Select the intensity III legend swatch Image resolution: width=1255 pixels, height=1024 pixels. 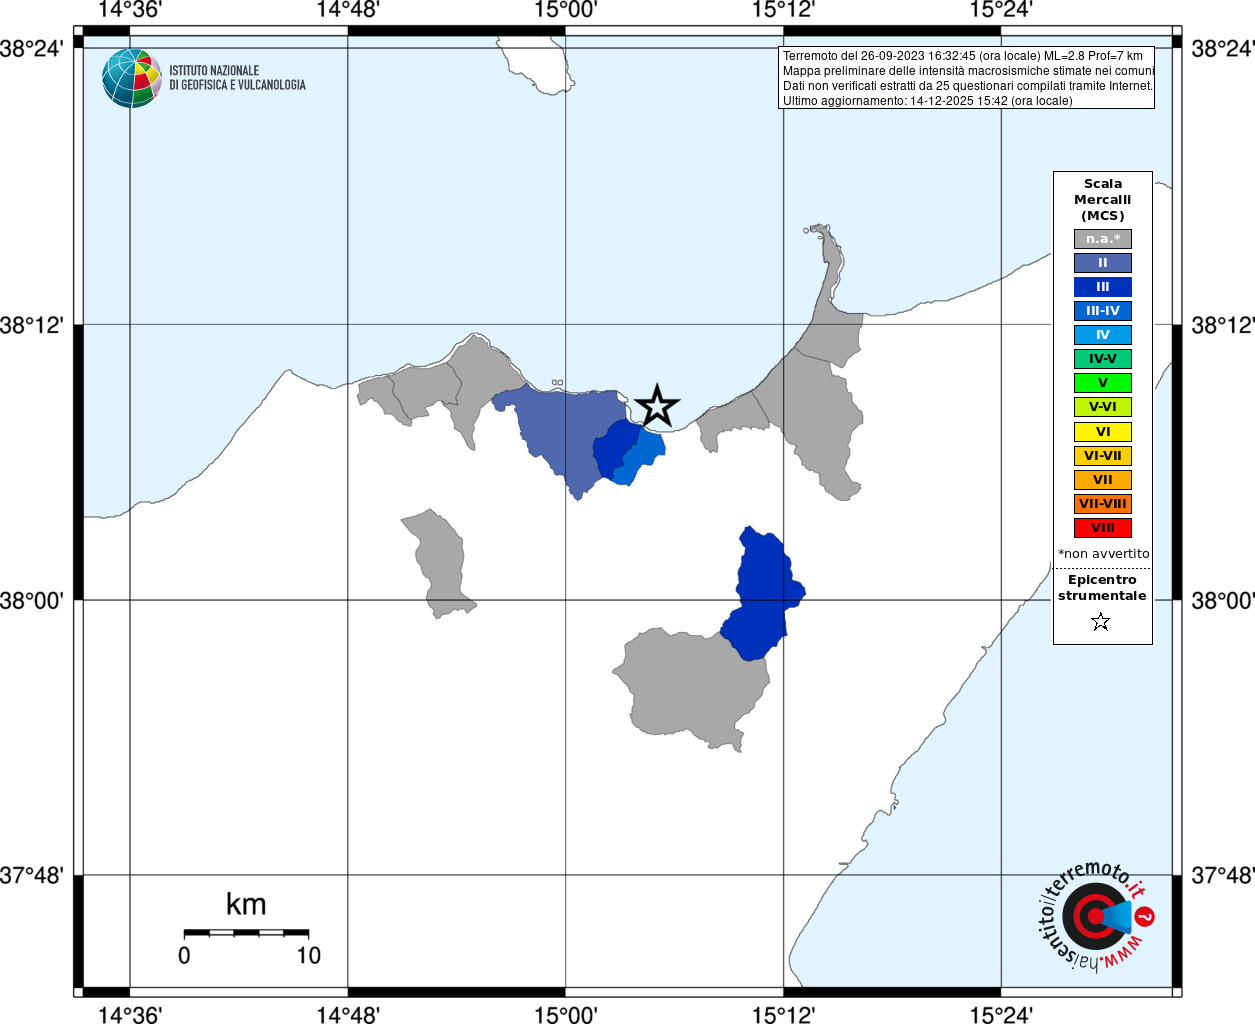point(1103,287)
